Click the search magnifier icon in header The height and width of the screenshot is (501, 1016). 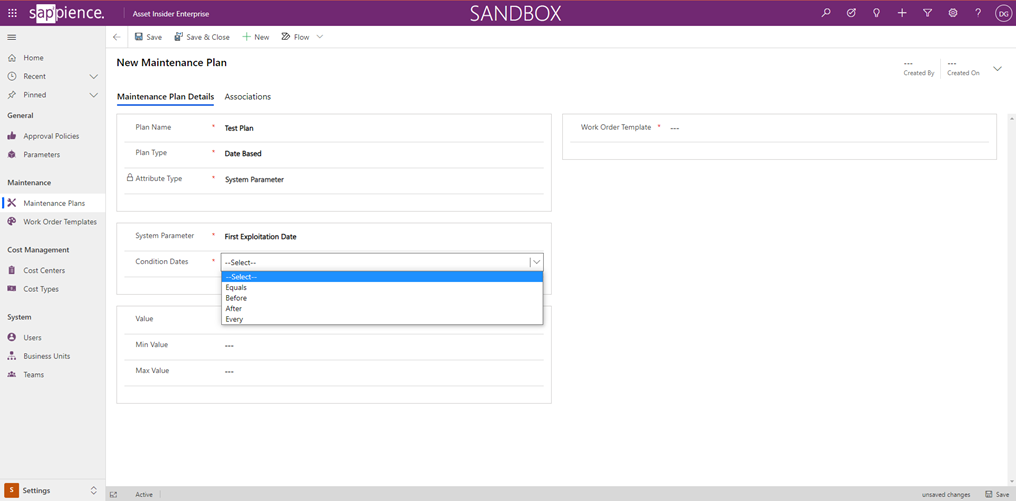click(x=826, y=13)
